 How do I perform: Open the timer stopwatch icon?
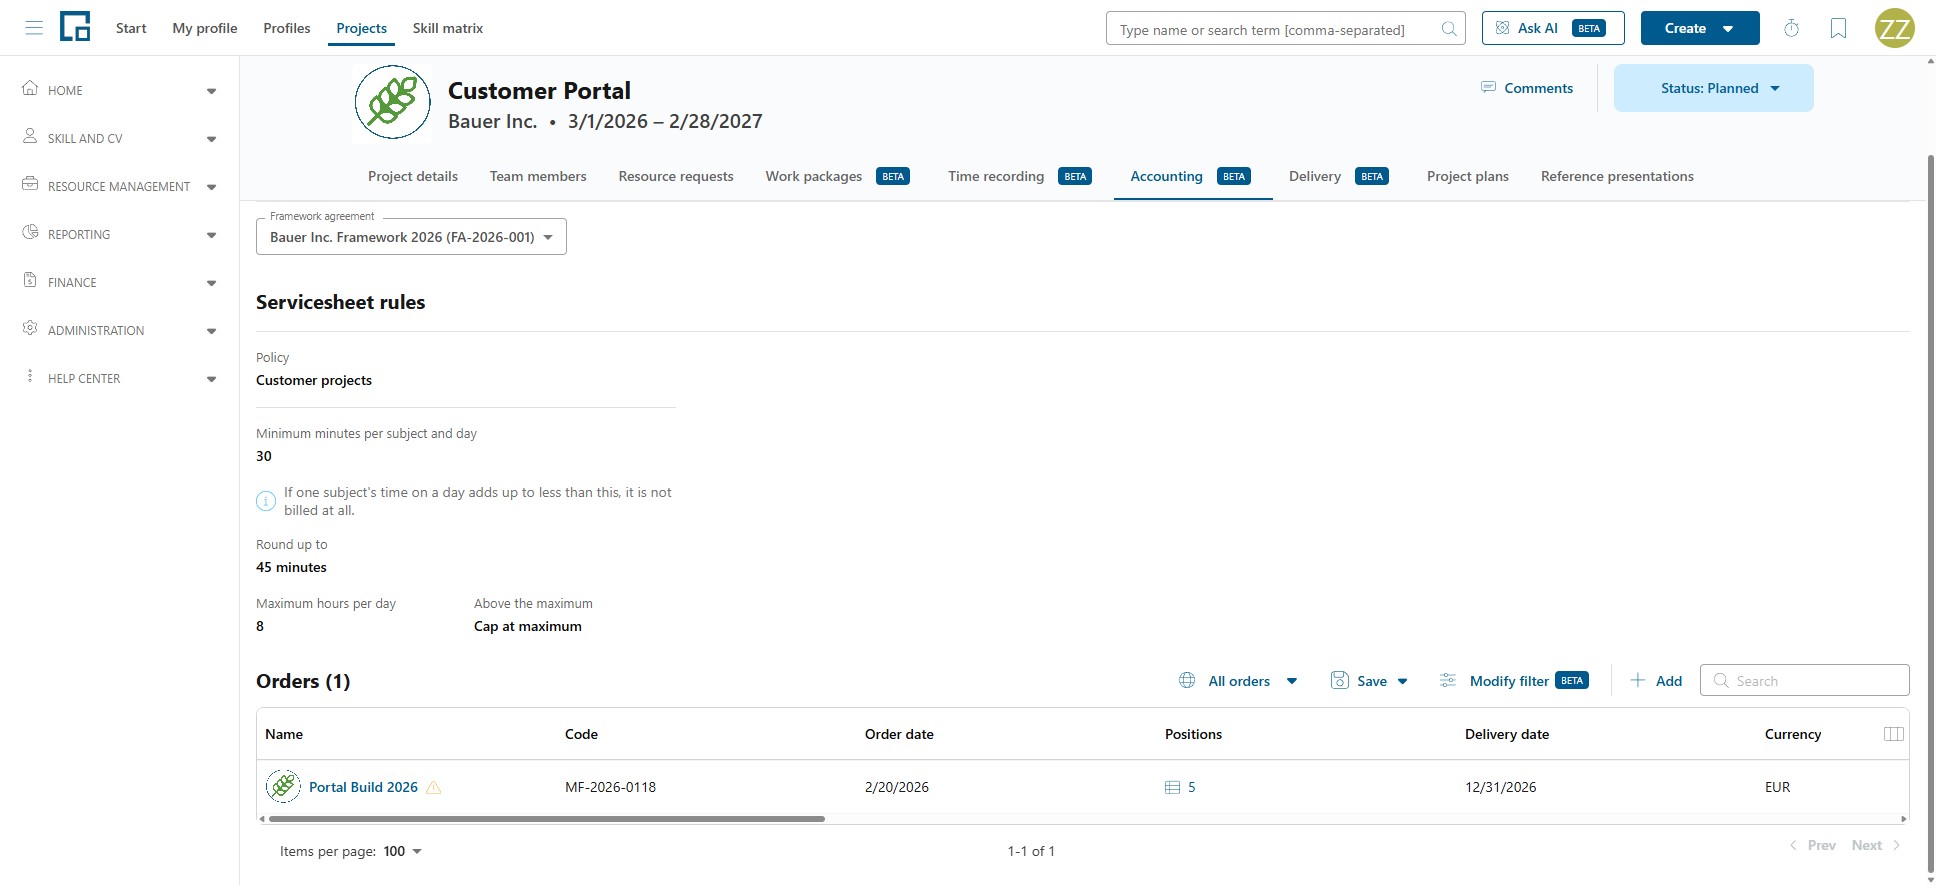point(1791,28)
